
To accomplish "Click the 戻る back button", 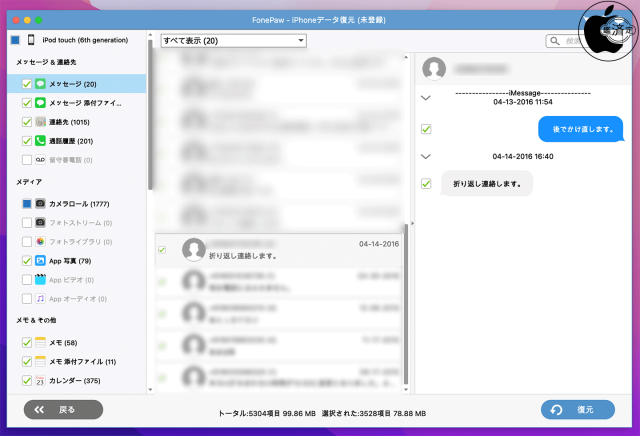I will 63,409.
